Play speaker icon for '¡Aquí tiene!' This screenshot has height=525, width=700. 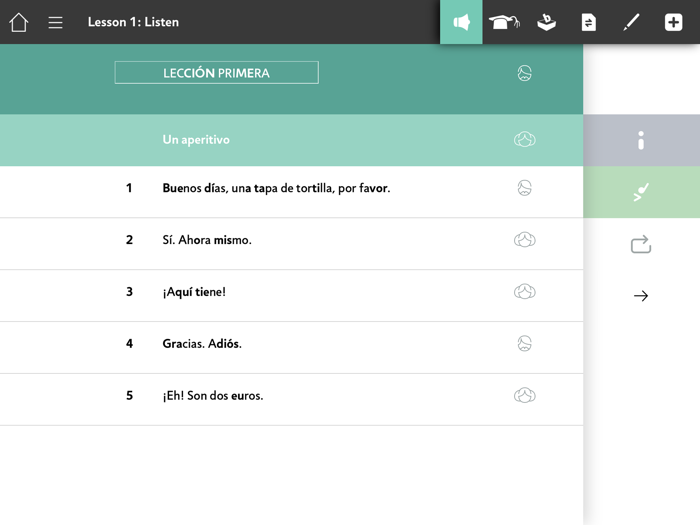click(x=525, y=292)
